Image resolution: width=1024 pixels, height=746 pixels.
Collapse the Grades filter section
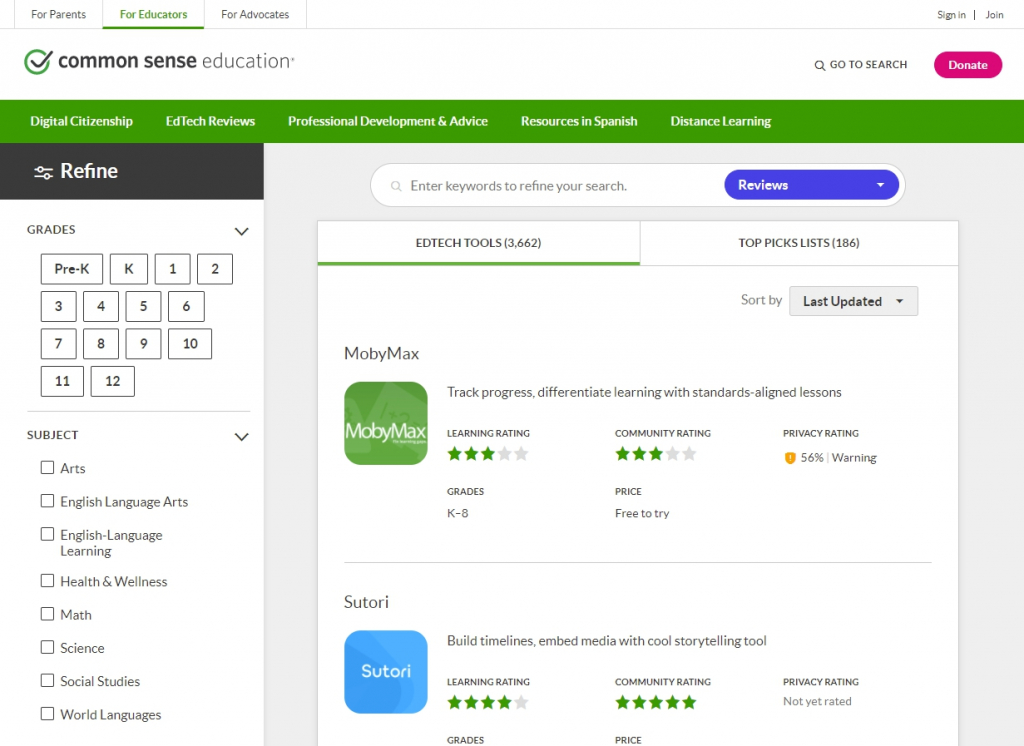click(241, 231)
